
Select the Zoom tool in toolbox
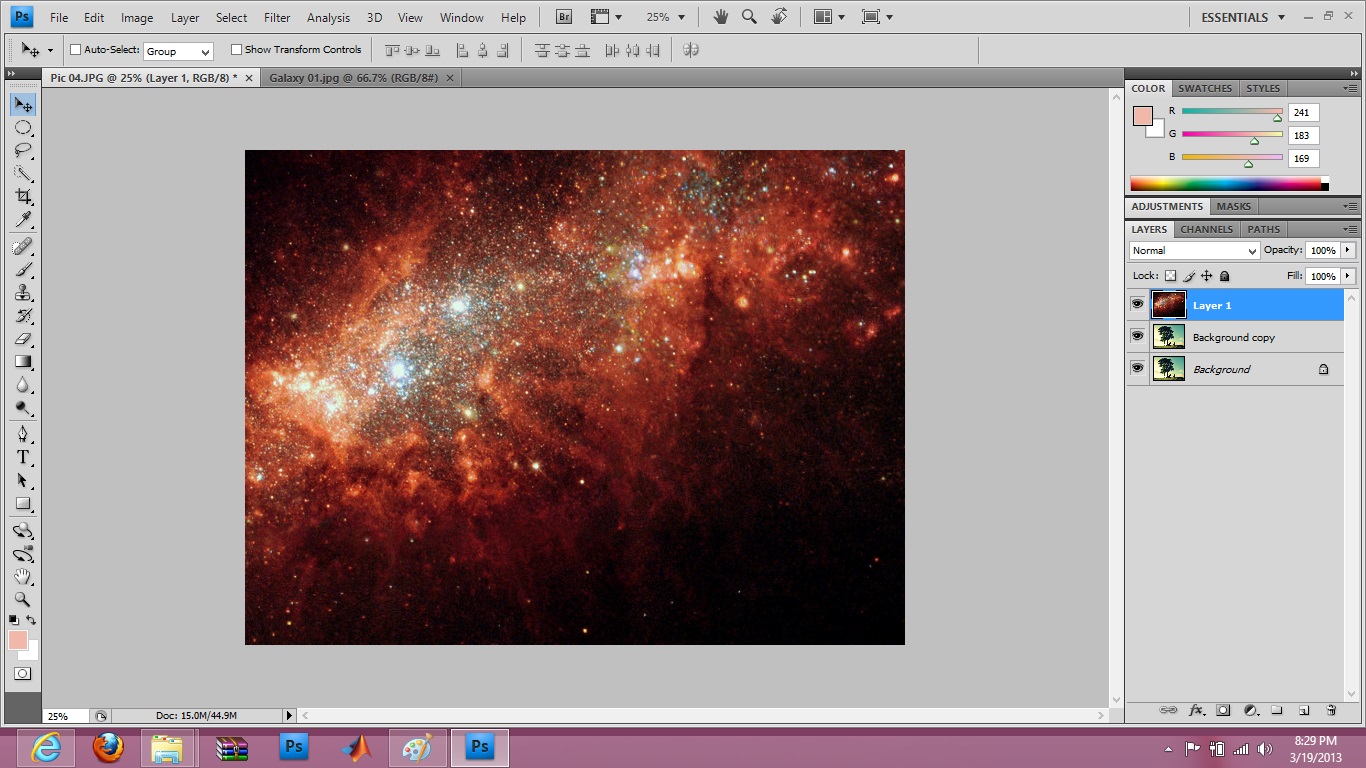[23, 600]
